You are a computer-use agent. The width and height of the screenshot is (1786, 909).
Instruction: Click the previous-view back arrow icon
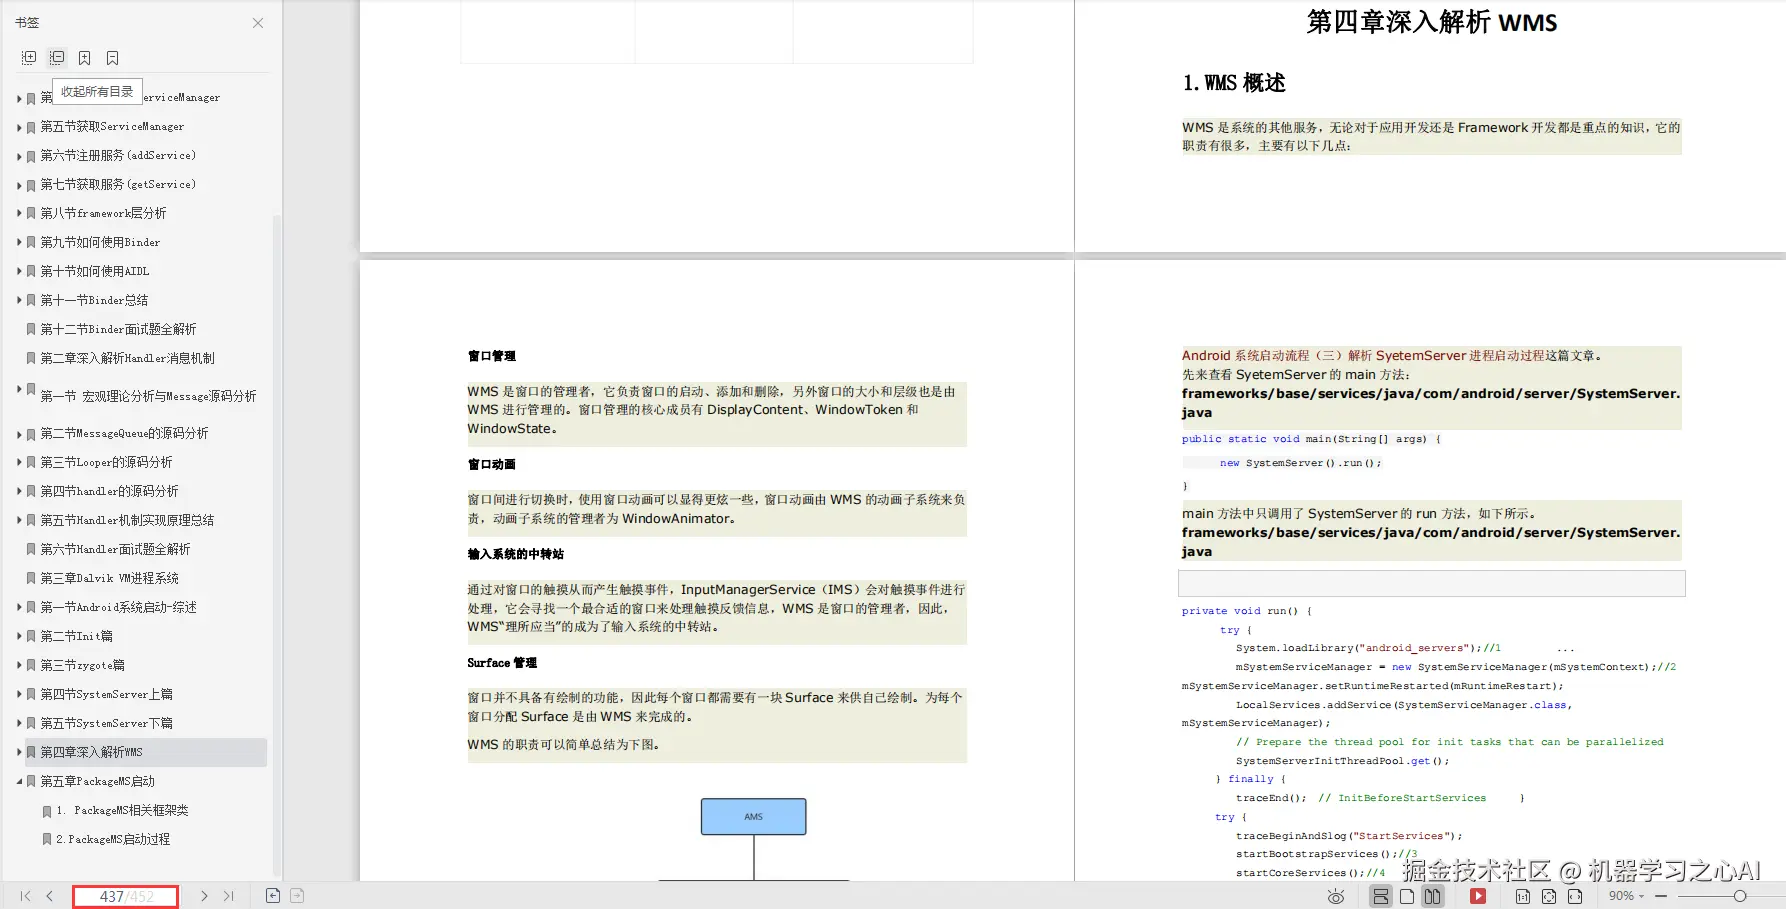tap(272, 895)
